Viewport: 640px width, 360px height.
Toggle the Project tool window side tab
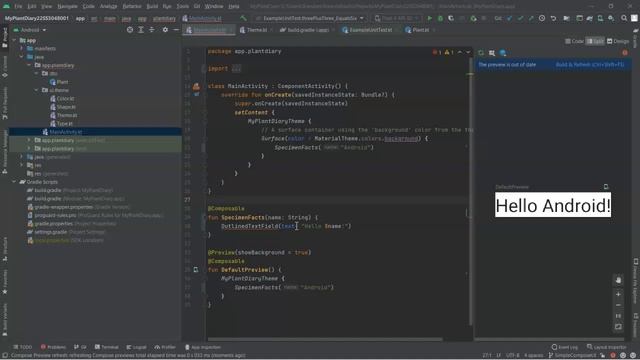(x=4, y=38)
